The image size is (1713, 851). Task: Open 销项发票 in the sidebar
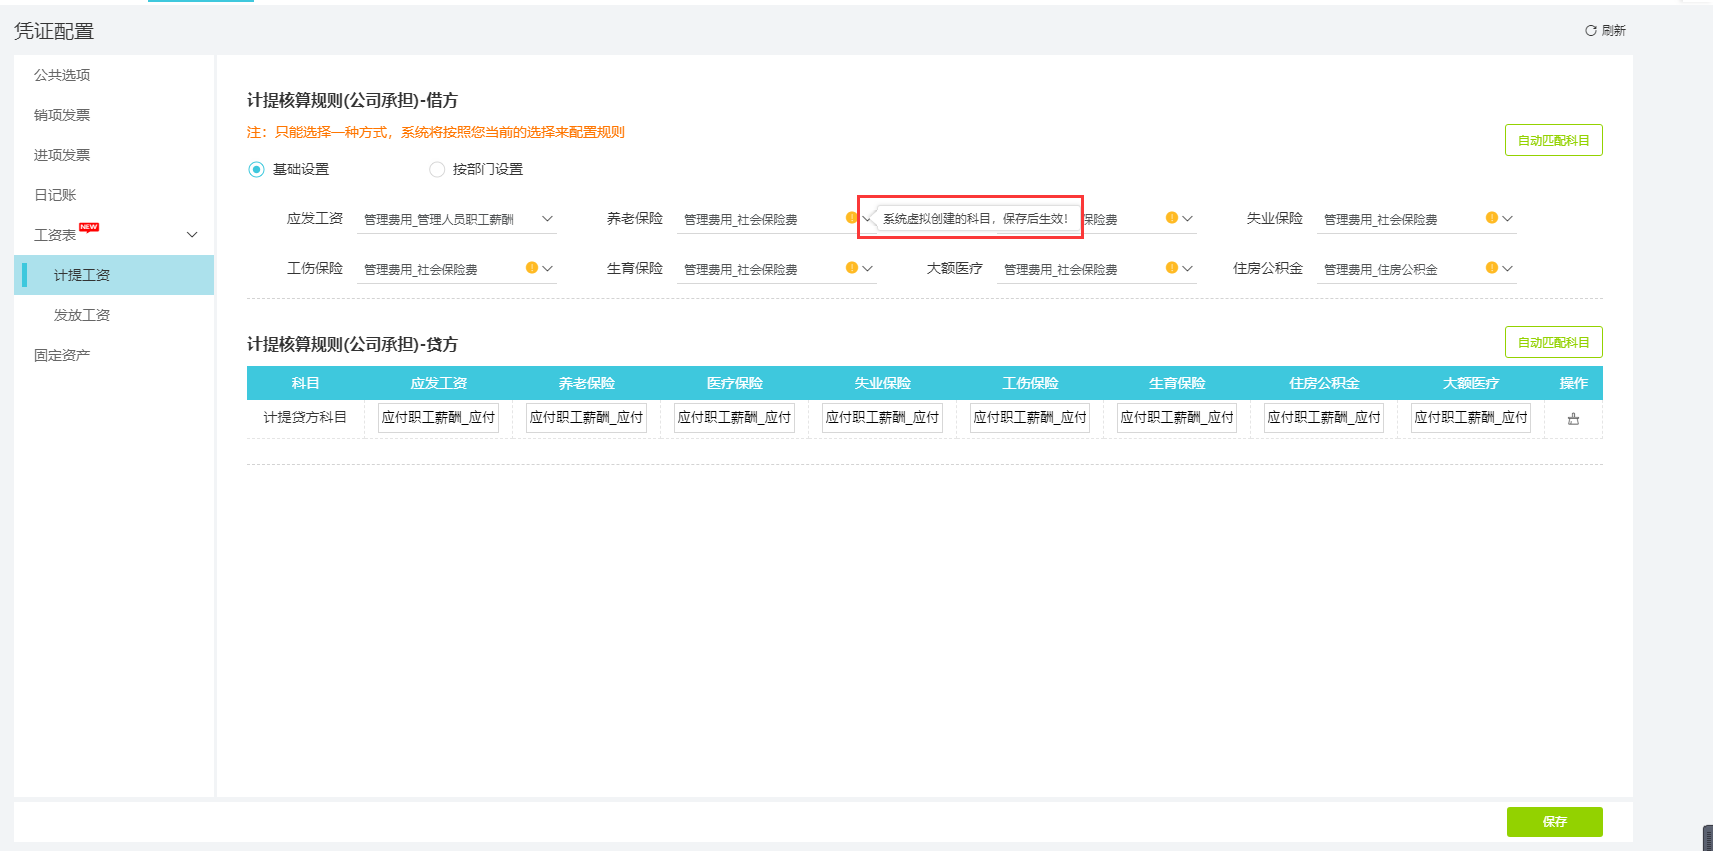[62, 115]
